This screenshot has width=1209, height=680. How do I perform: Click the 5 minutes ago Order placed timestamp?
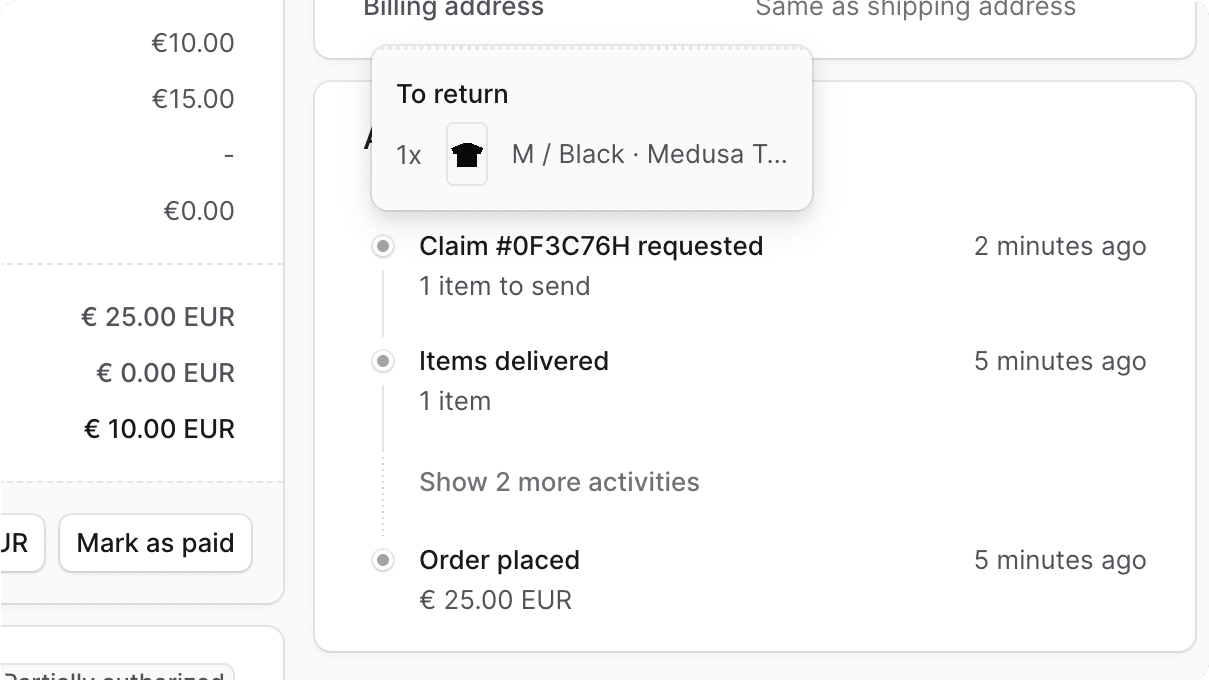point(1060,560)
